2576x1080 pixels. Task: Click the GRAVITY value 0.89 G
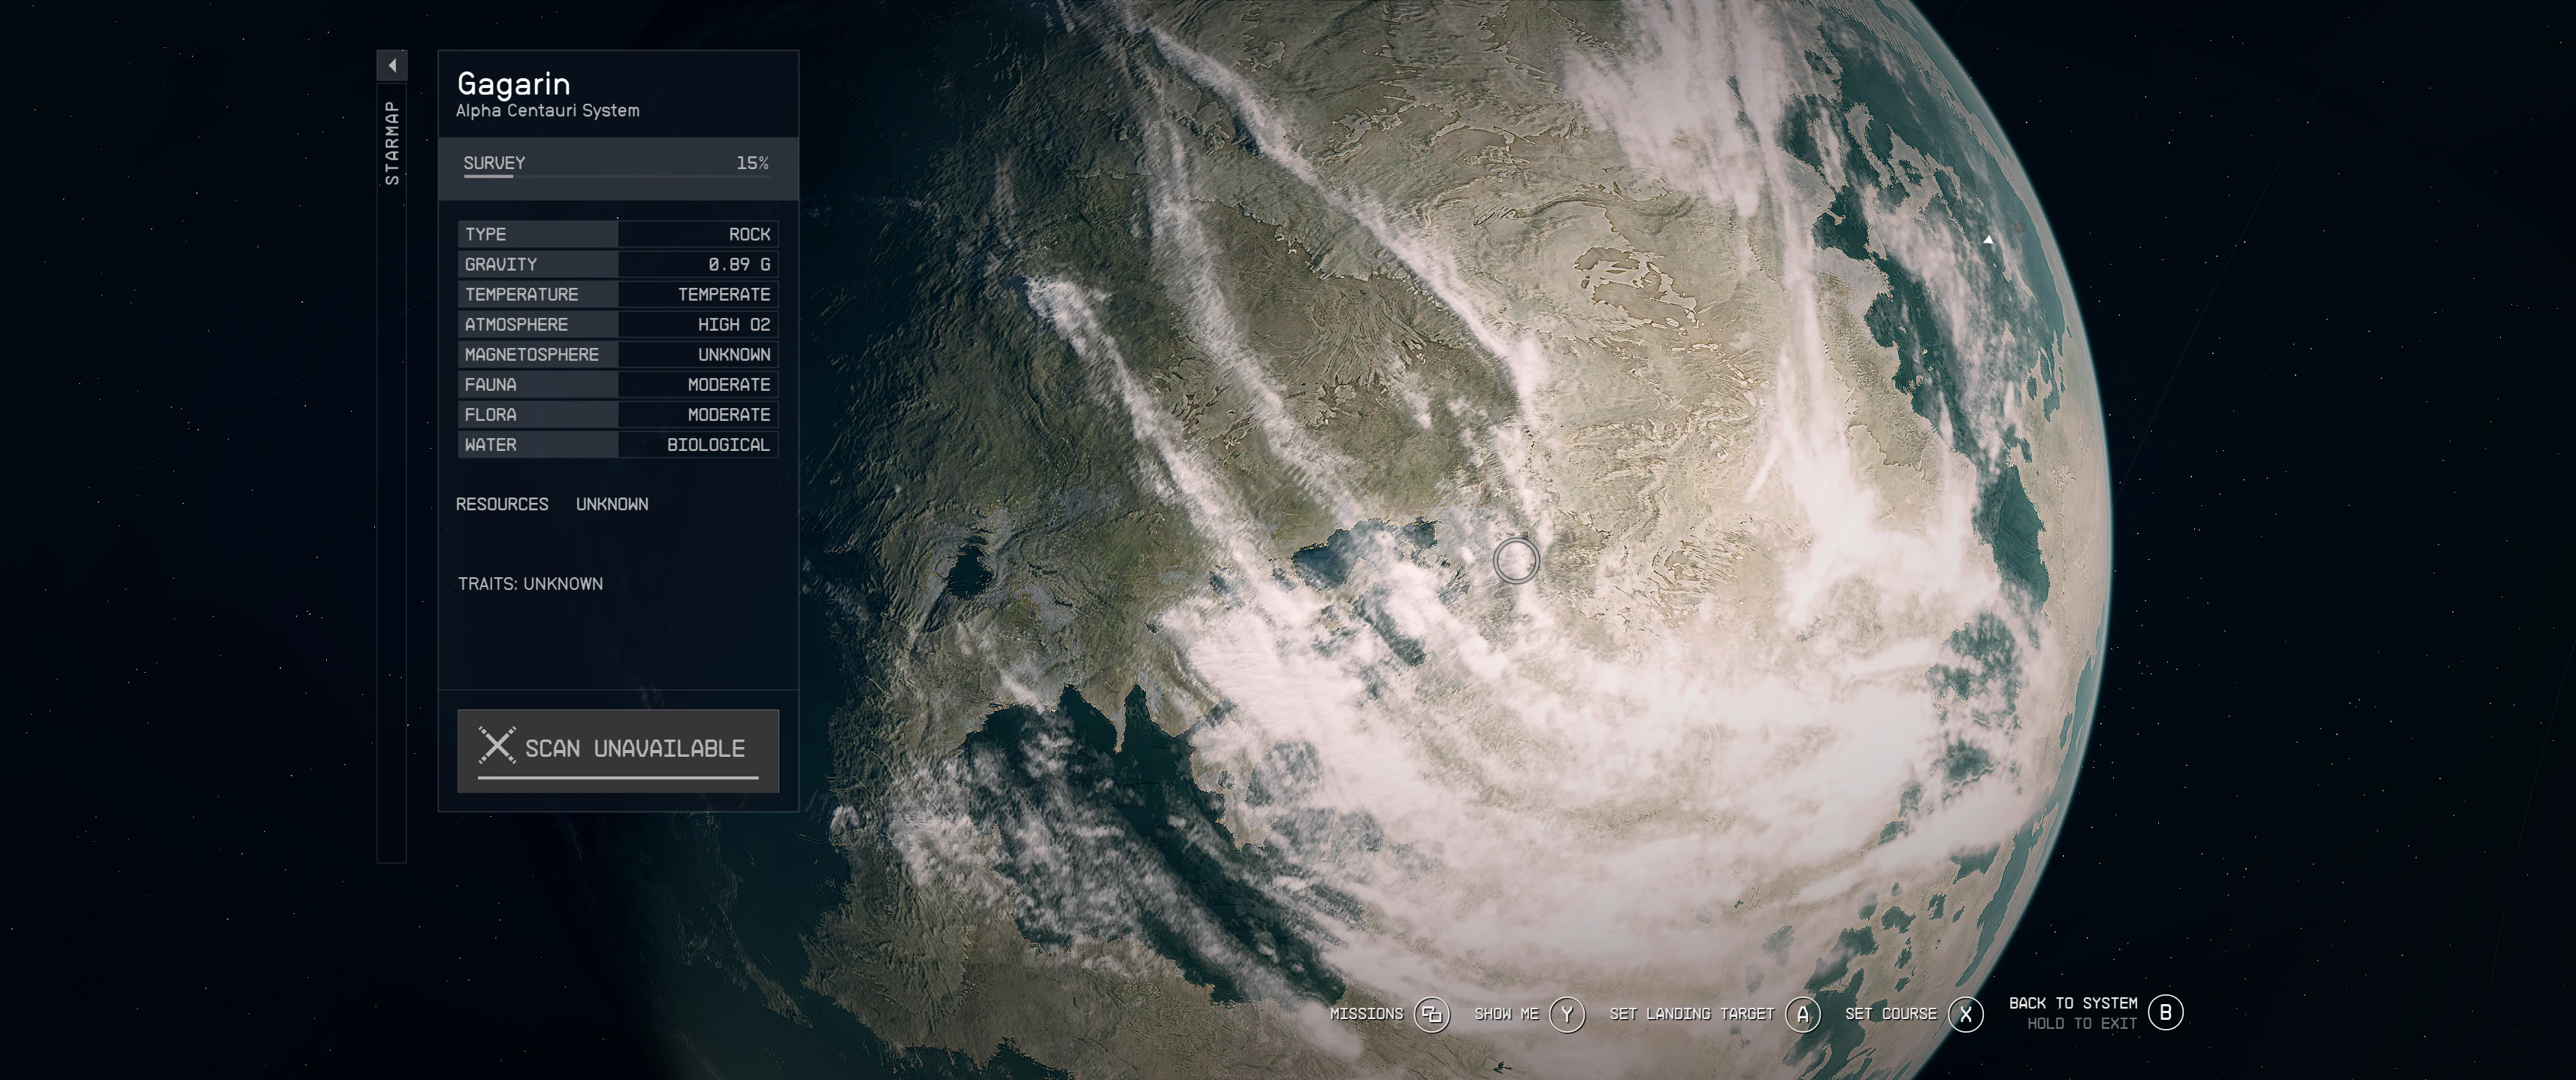coord(740,264)
